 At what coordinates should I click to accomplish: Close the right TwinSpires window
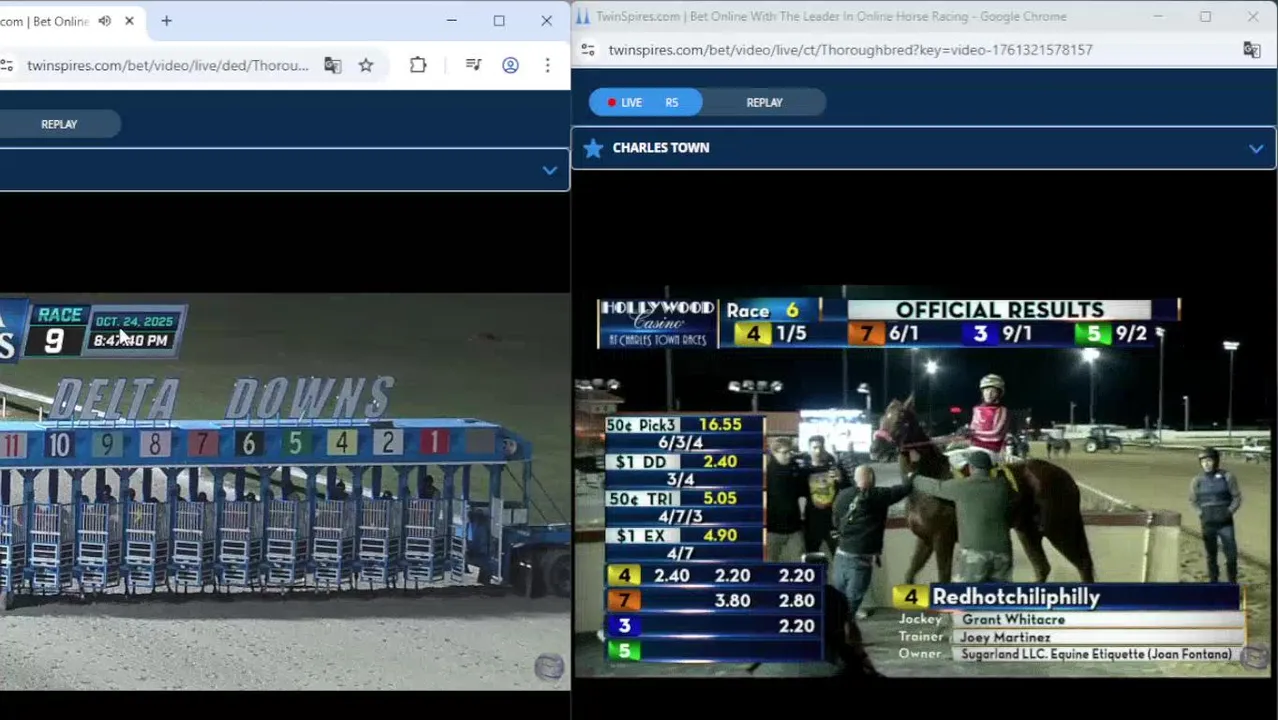[1252, 16]
